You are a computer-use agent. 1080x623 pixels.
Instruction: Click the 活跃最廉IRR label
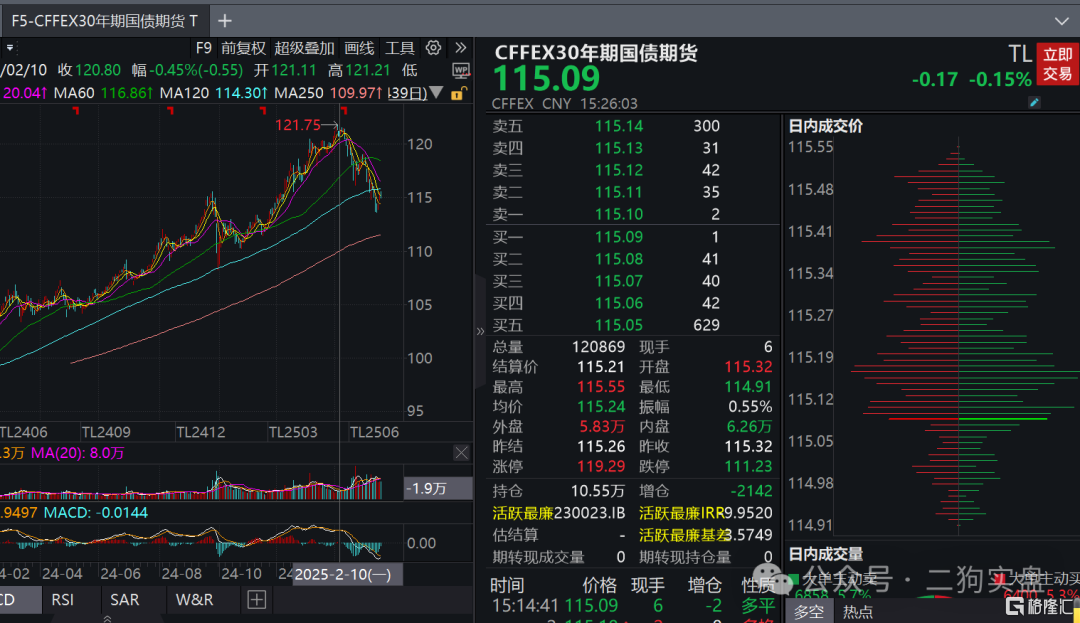point(682,513)
